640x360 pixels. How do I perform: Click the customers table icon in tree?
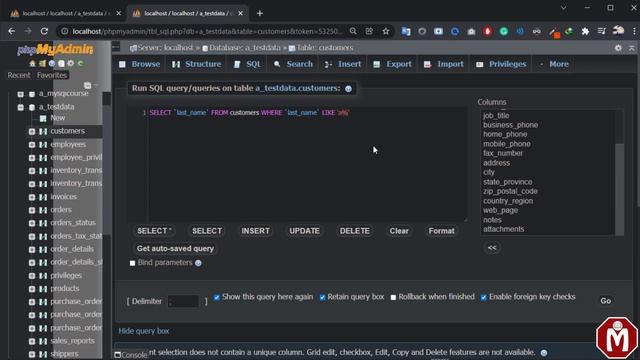click(x=43, y=131)
